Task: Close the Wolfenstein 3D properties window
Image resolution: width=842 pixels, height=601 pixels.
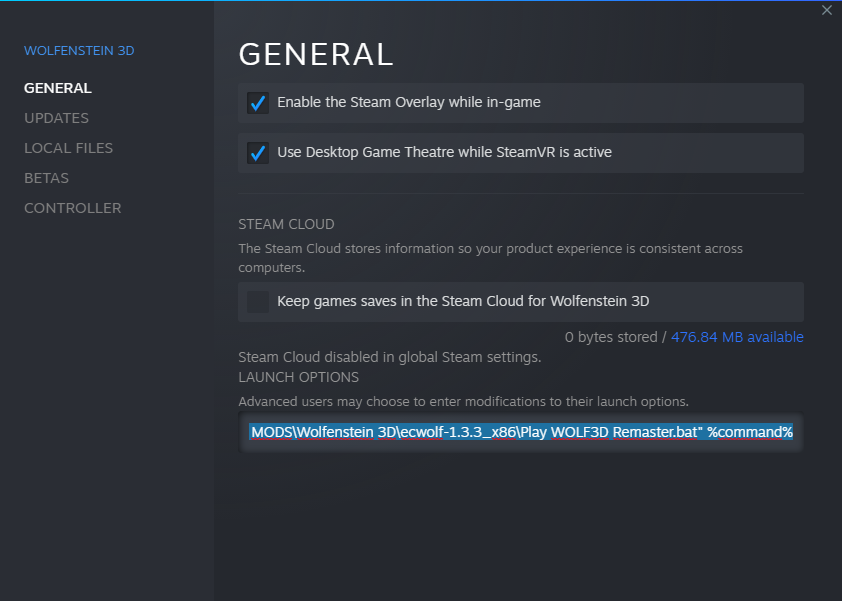Action: click(x=826, y=11)
